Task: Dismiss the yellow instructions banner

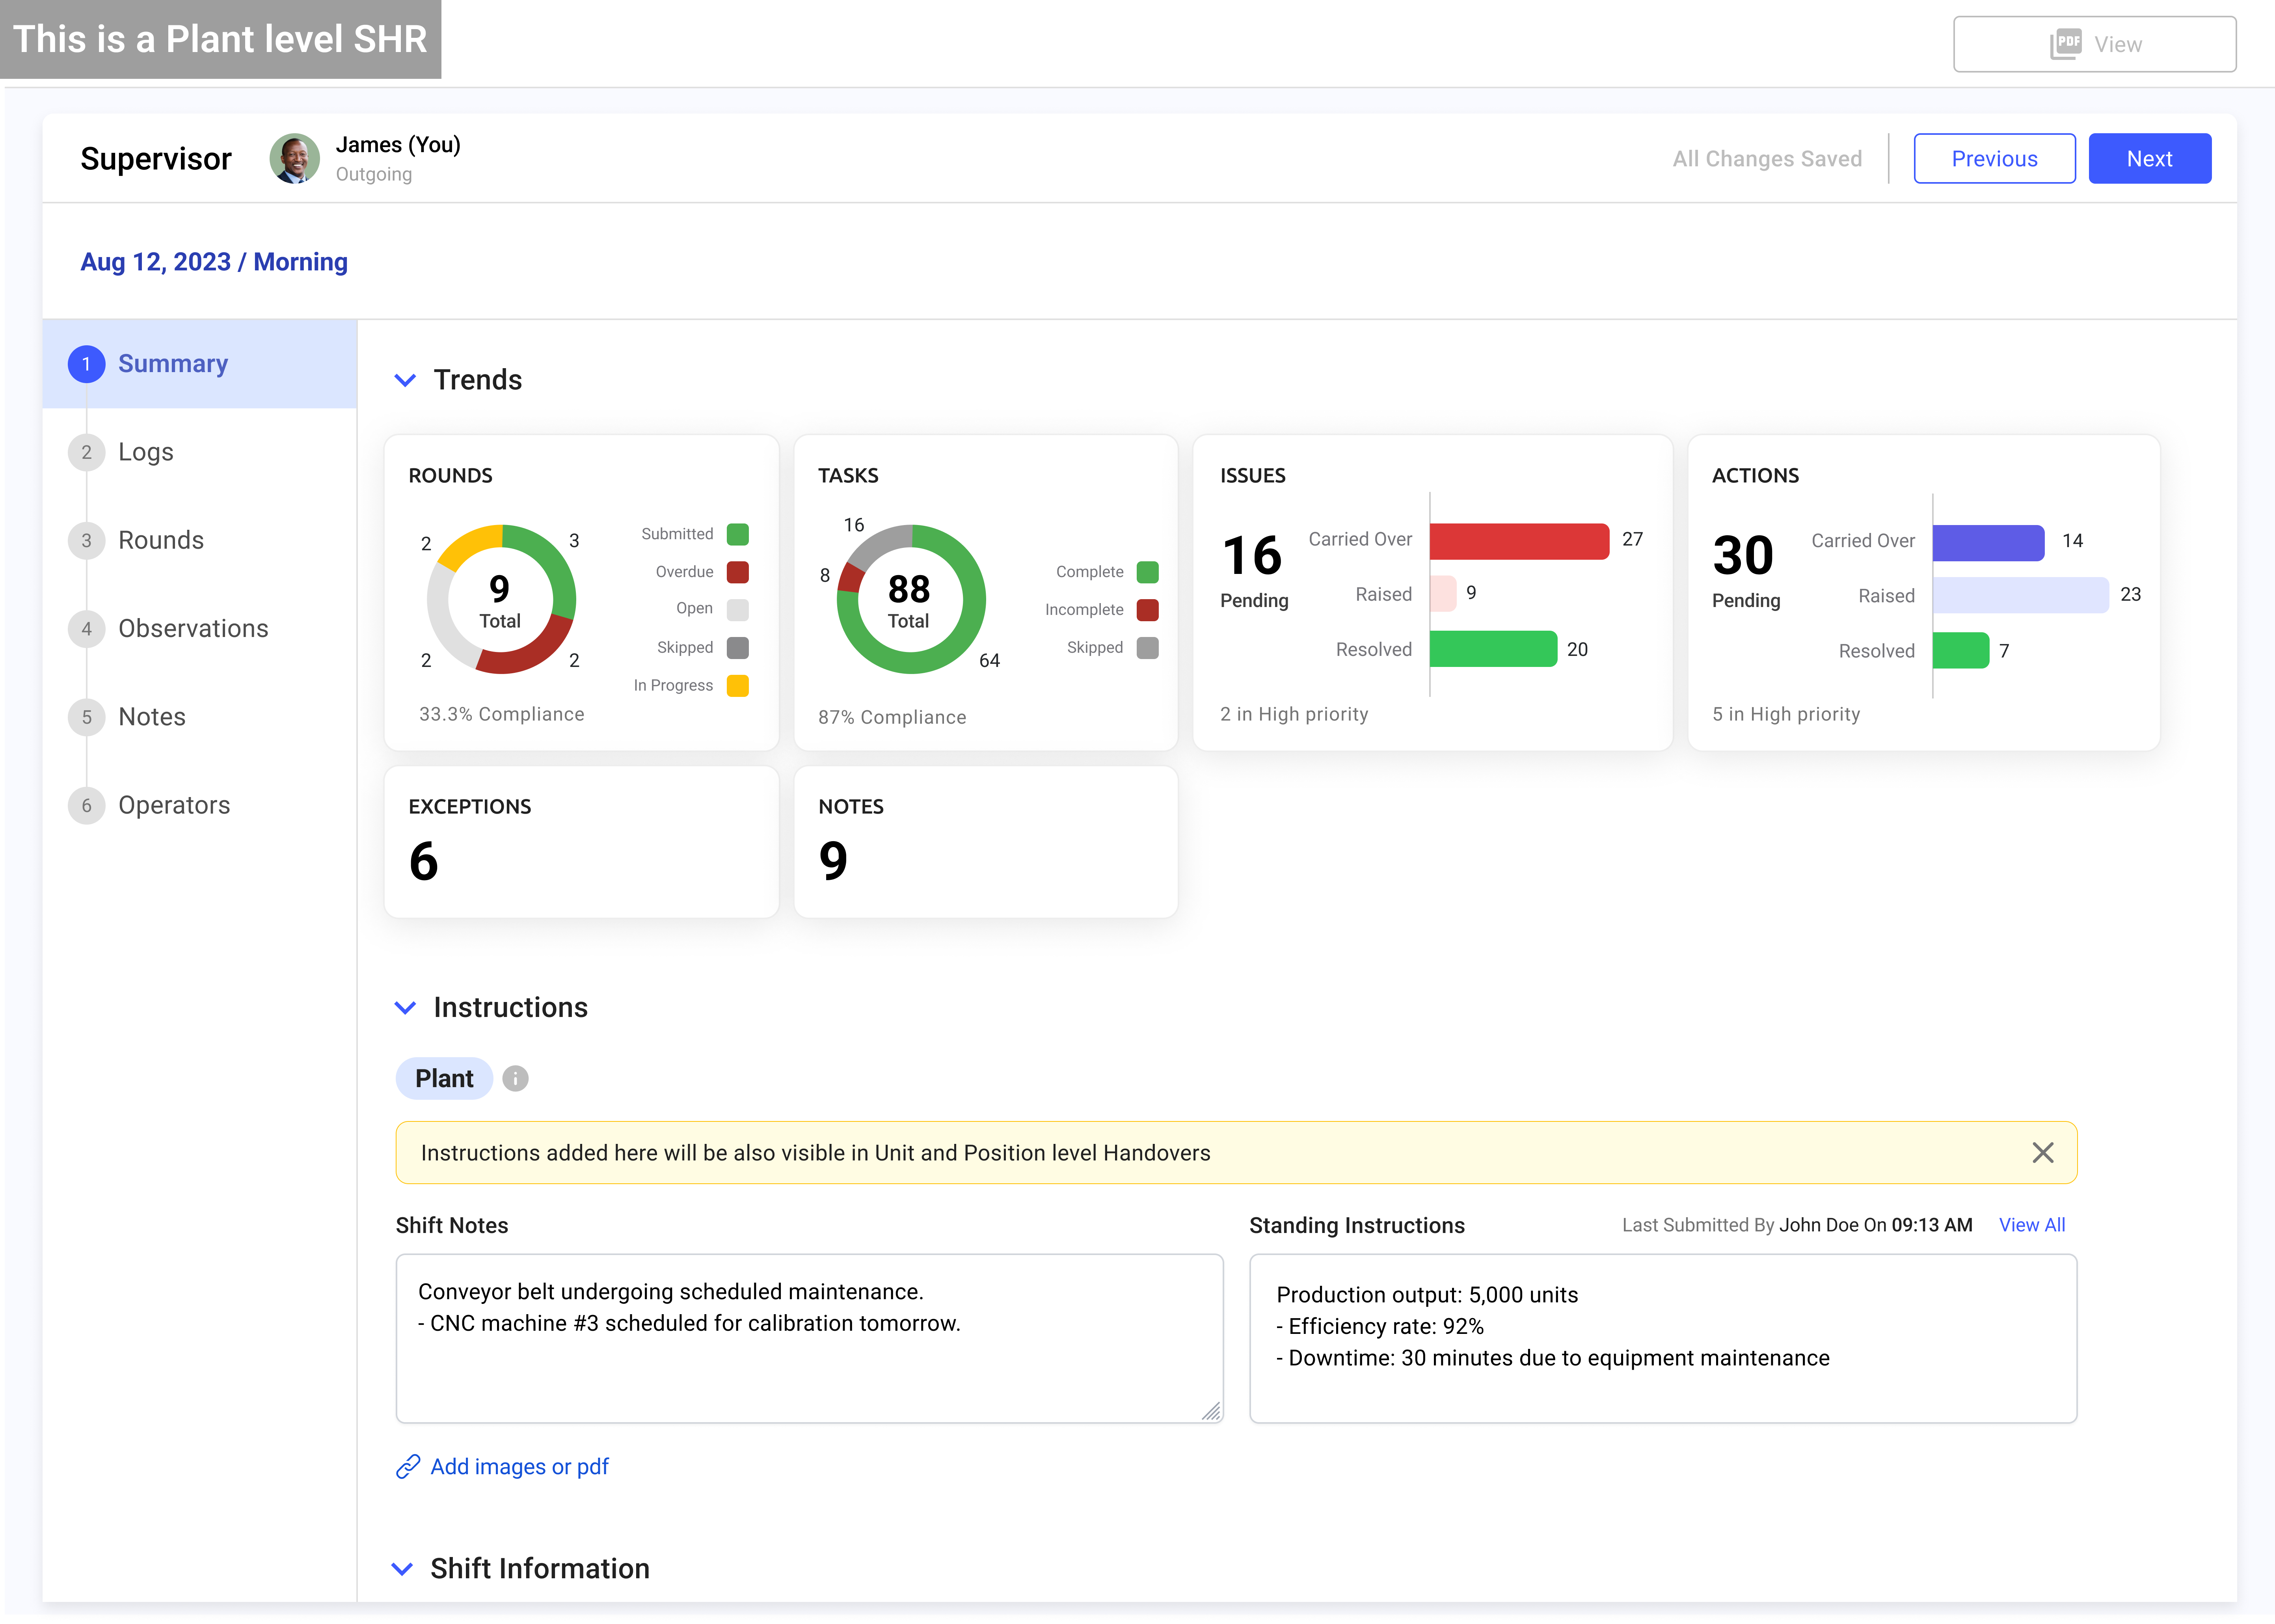Action: click(2042, 1152)
